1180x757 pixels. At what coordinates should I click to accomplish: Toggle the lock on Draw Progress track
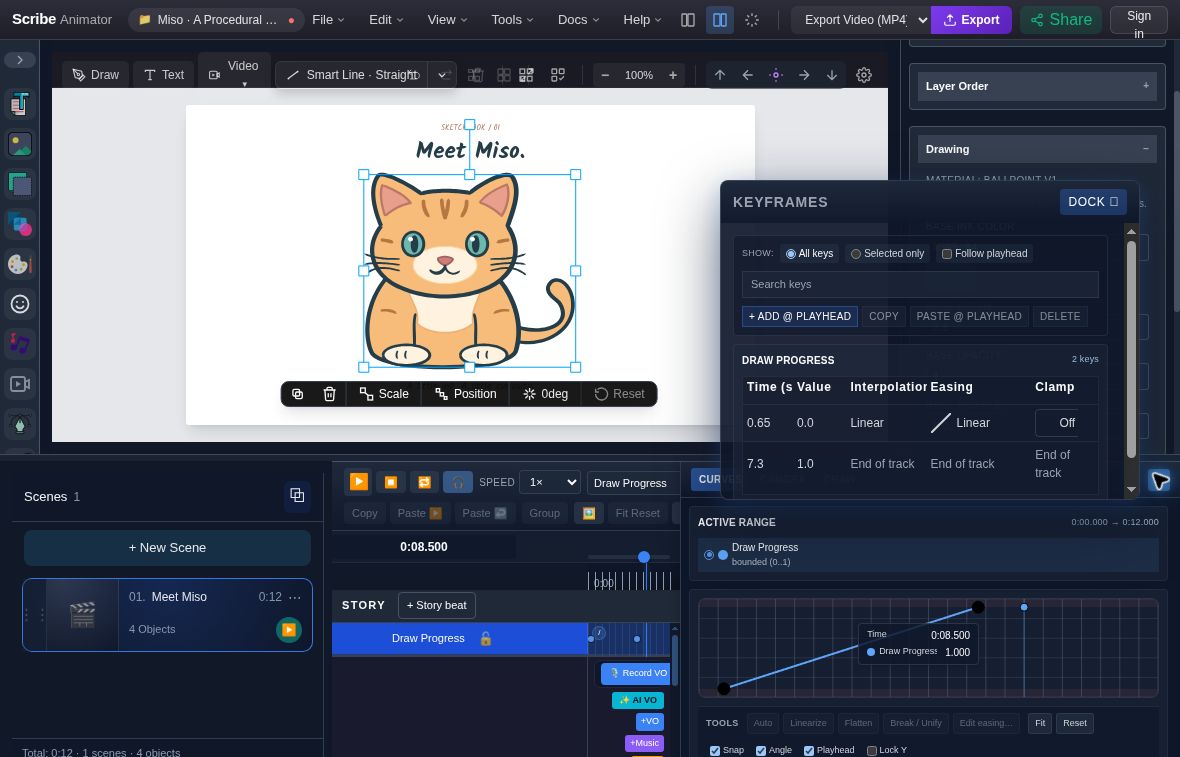pos(486,639)
